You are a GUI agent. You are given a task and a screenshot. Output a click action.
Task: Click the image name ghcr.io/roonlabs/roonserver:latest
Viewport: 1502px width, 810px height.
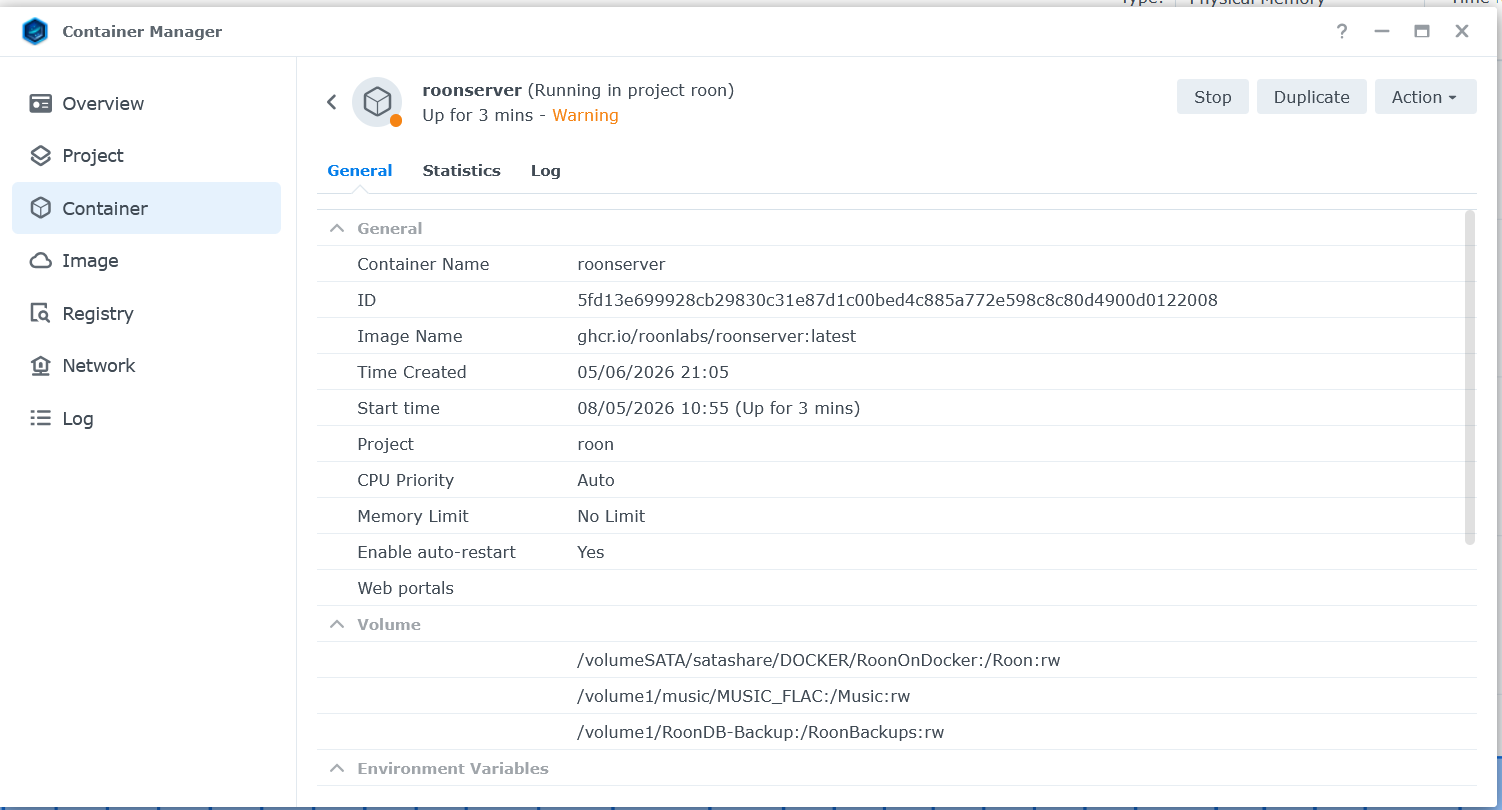click(716, 336)
